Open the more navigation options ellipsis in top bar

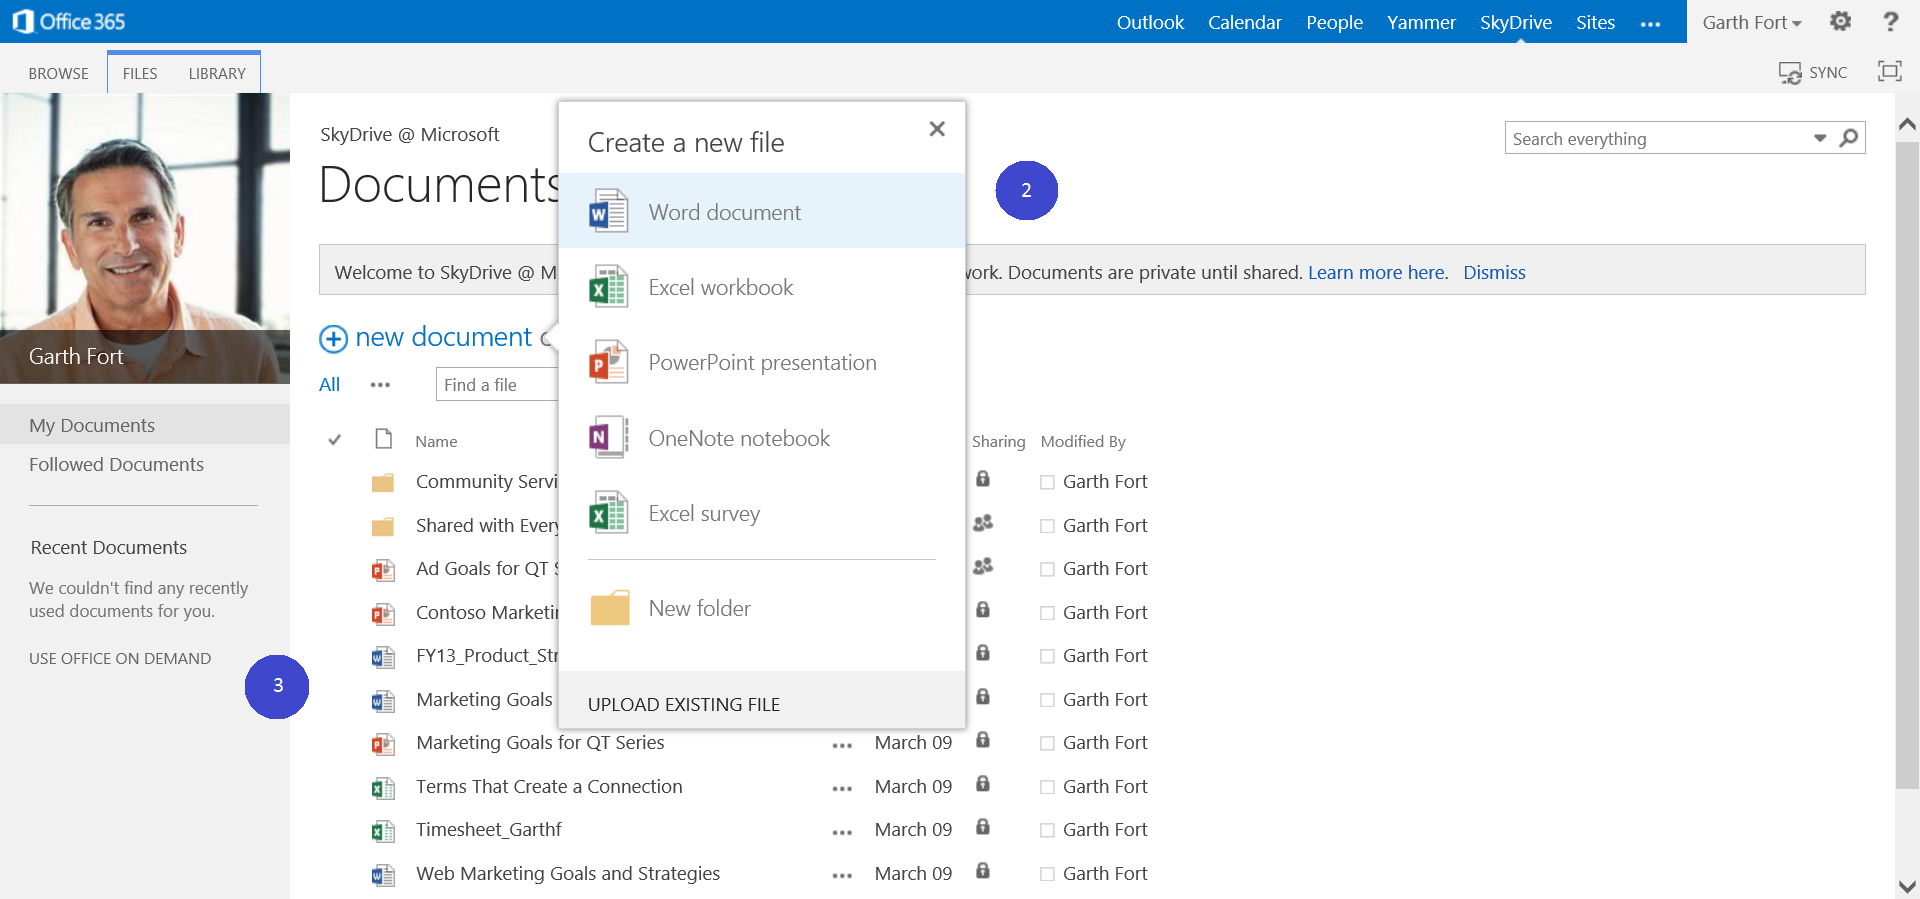click(1650, 24)
